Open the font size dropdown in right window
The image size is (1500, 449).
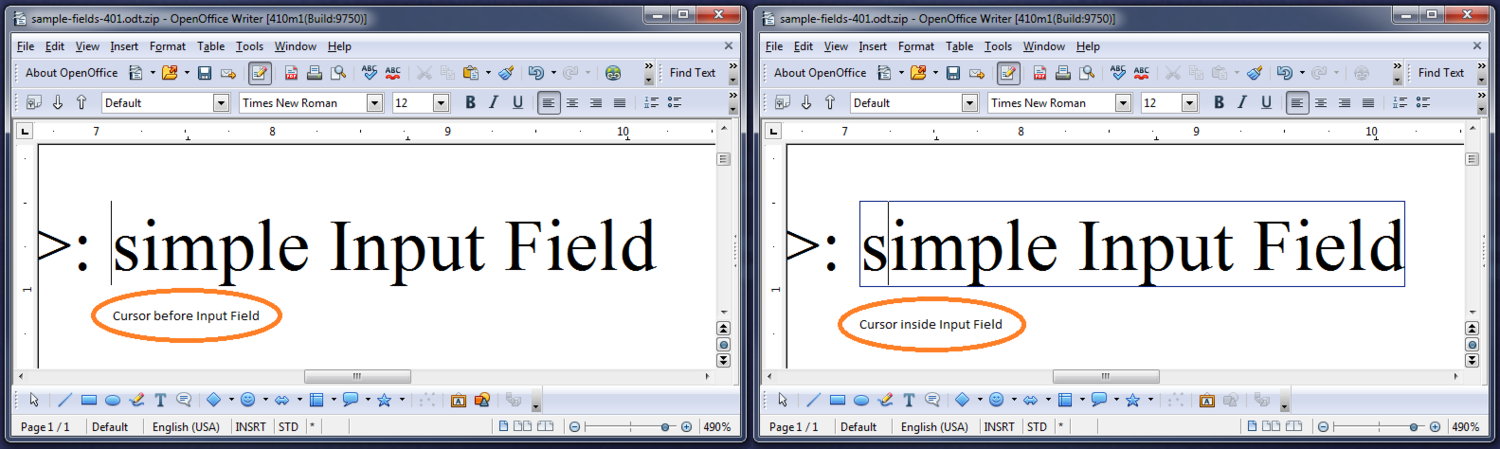1189,103
